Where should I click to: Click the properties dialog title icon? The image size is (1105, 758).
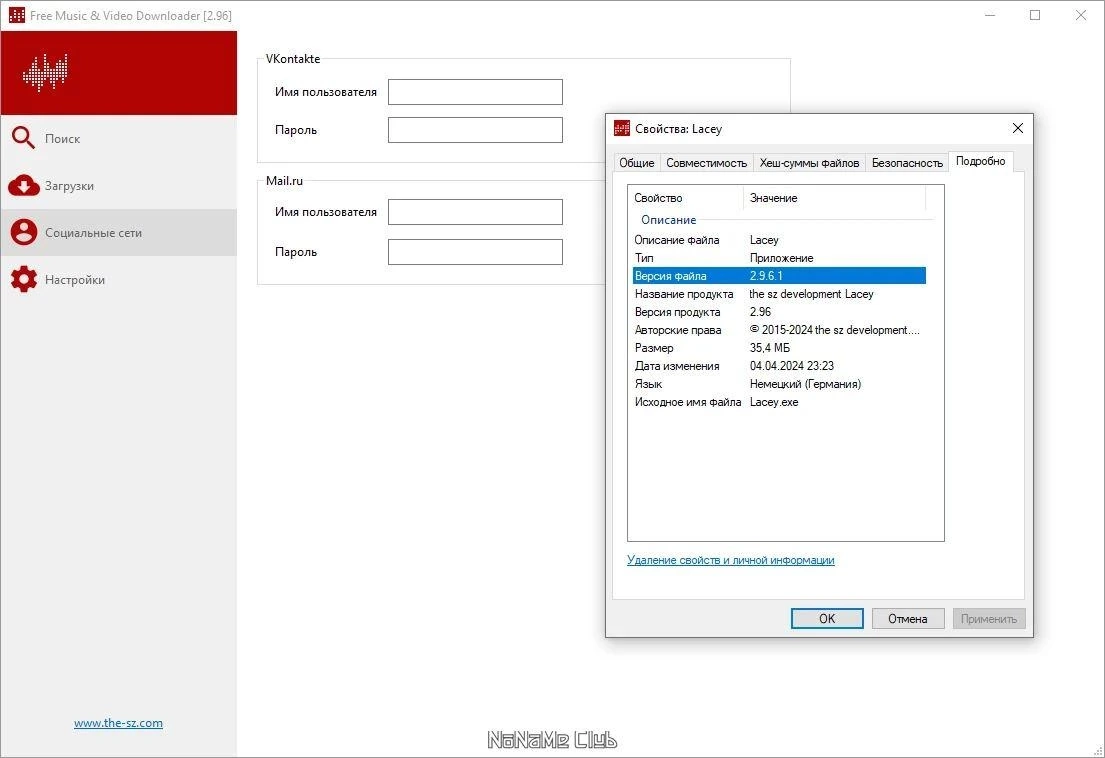pos(622,128)
